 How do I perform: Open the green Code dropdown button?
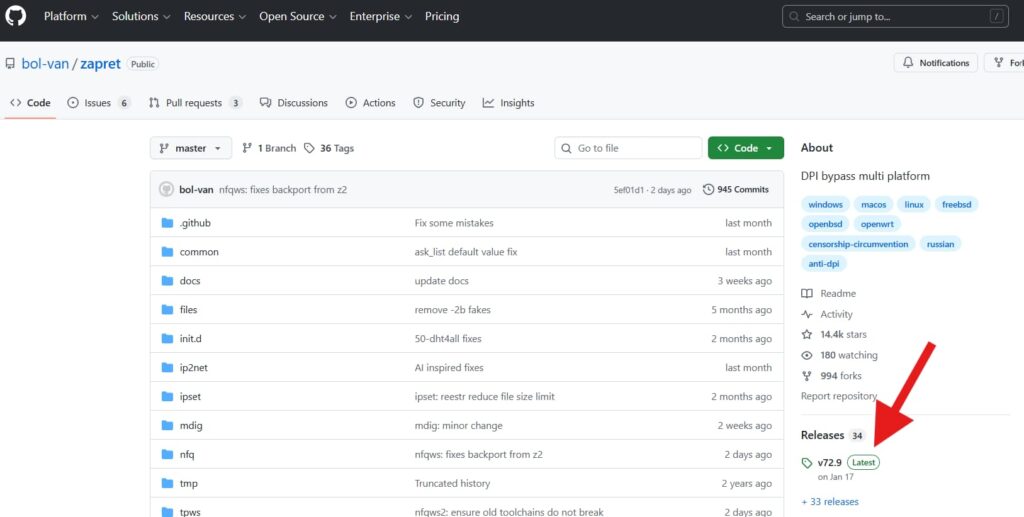[x=745, y=148]
